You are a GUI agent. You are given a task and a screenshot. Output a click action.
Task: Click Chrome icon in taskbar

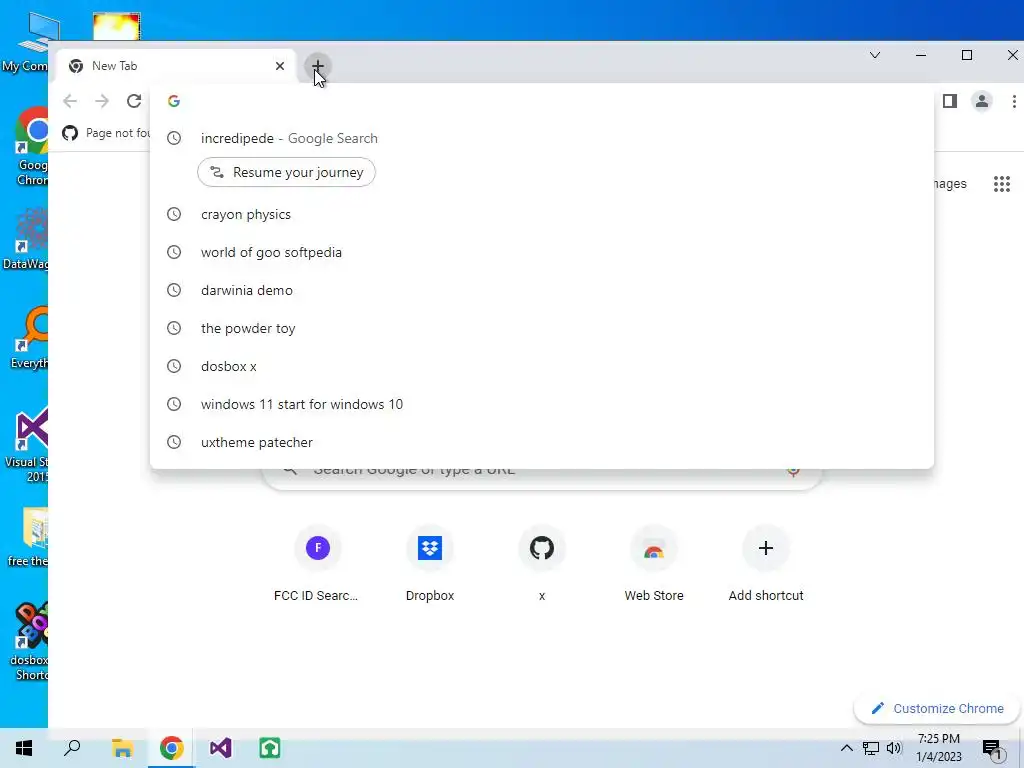coord(172,748)
